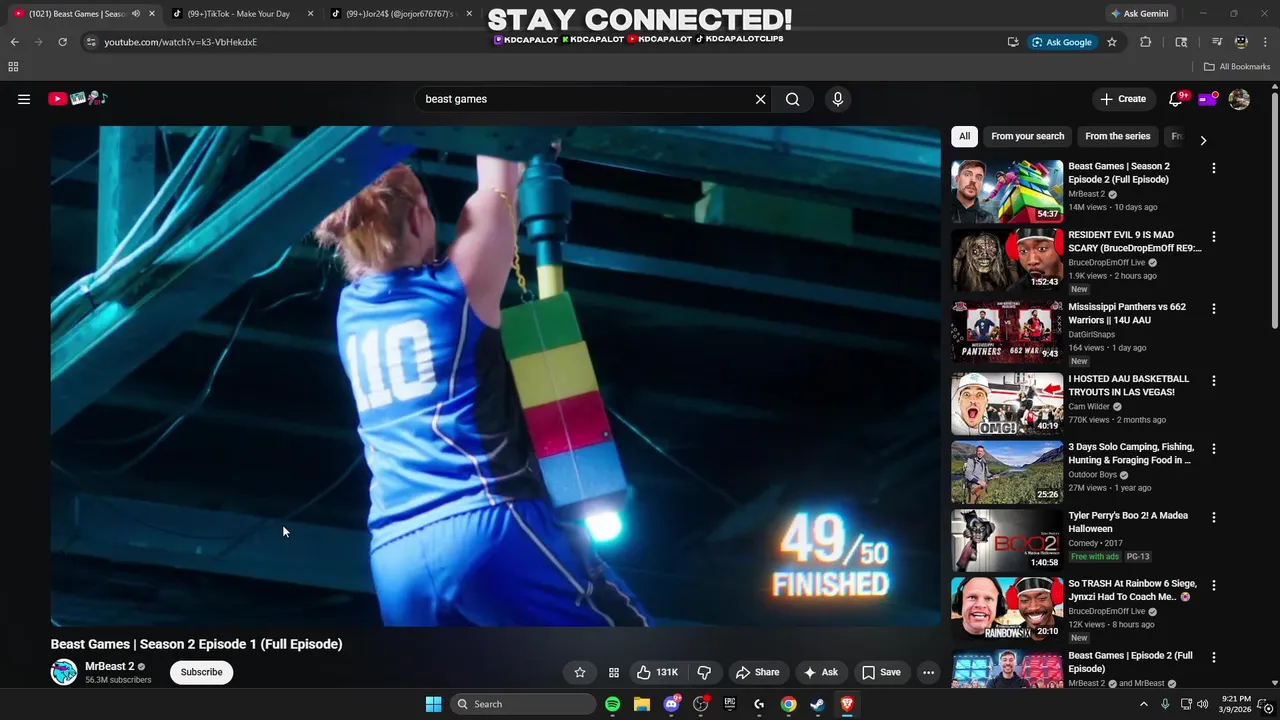Open Windows Start menu
The height and width of the screenshot is (720, 1280).
coord(433,704)
